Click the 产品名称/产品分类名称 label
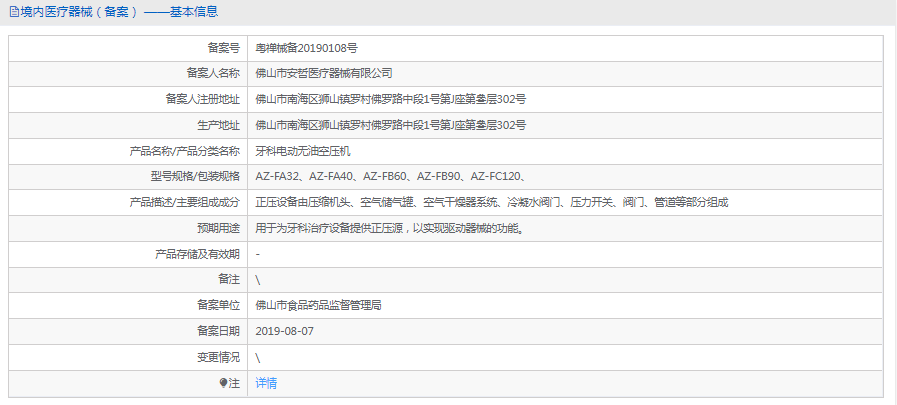The width and height of the screenshot is (897, 405). tap(185, 151)
